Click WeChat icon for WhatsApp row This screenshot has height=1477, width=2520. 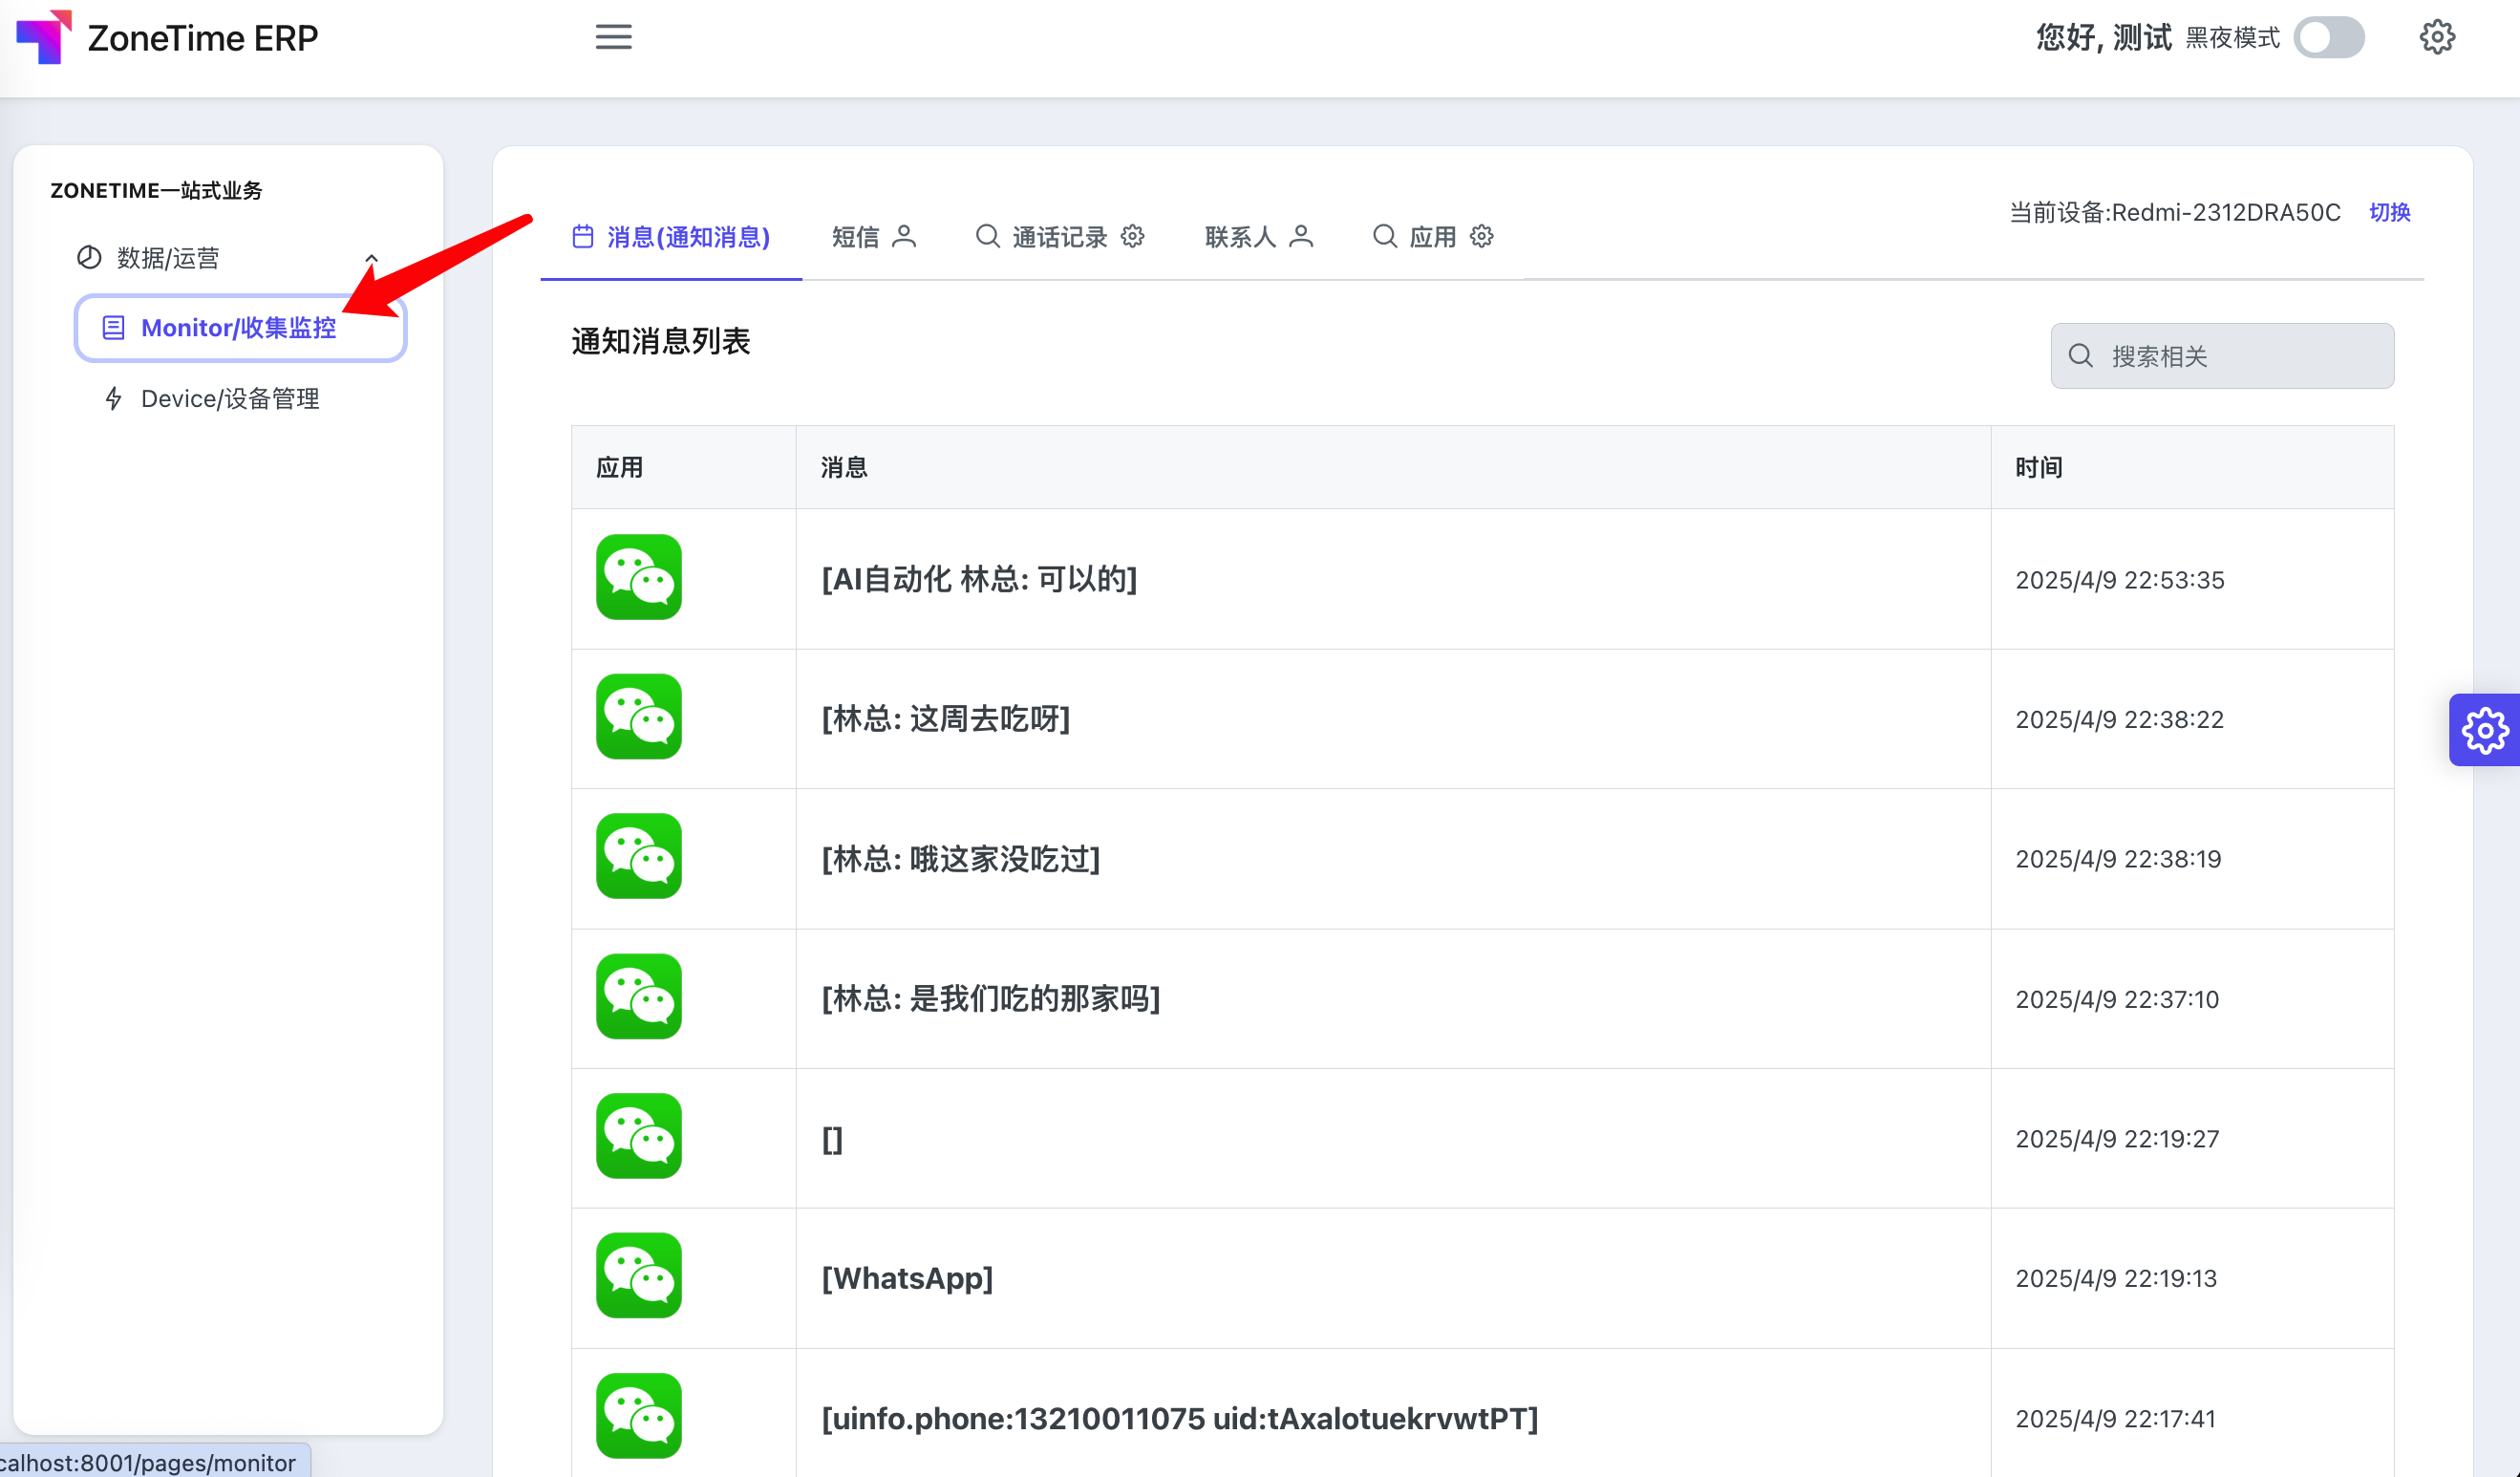point(639,1277)
